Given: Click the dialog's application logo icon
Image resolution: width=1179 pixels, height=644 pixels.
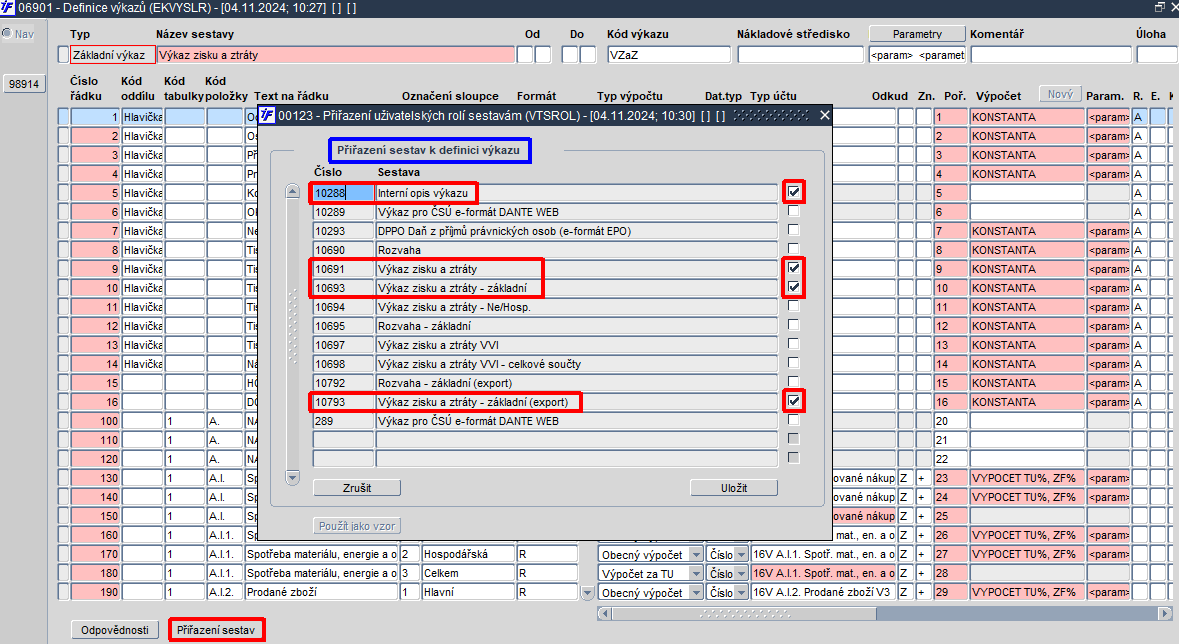Looking at the screenshot, I should [267, 115].
